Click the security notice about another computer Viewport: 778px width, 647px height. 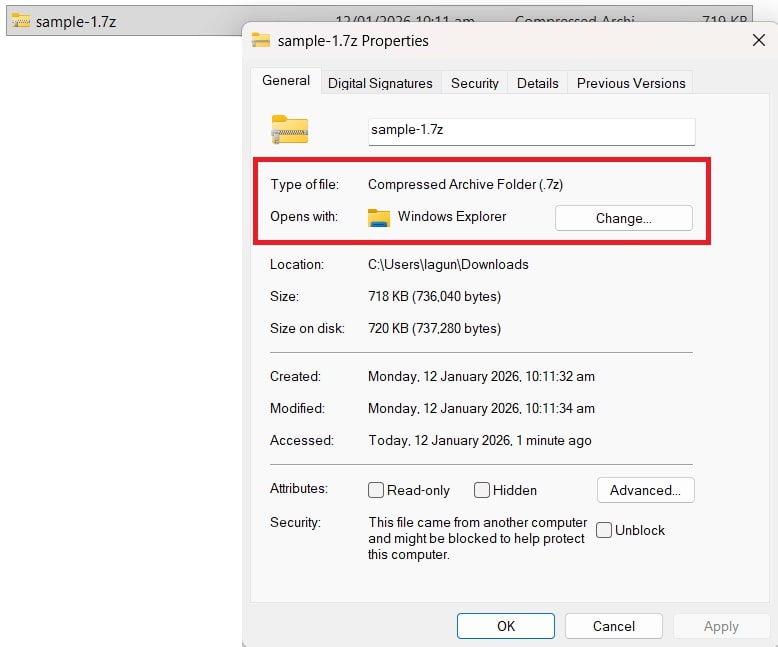[x=477, y=538]
